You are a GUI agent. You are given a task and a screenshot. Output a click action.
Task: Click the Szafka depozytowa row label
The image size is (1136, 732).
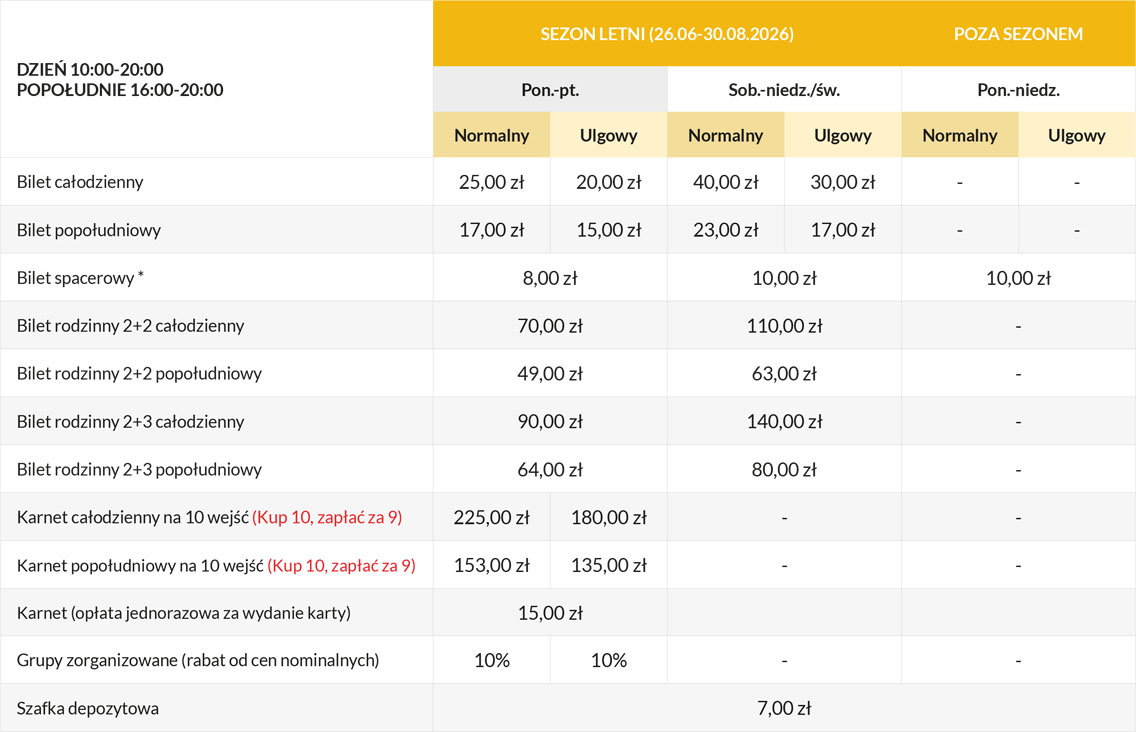(x=88, y=709)
